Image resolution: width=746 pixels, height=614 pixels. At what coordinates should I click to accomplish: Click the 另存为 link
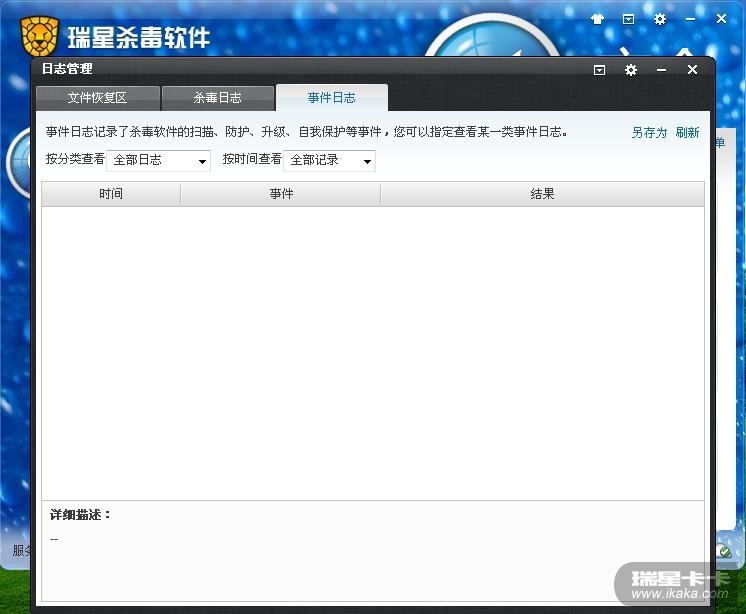pyautogui.click(x=649, y=132)
